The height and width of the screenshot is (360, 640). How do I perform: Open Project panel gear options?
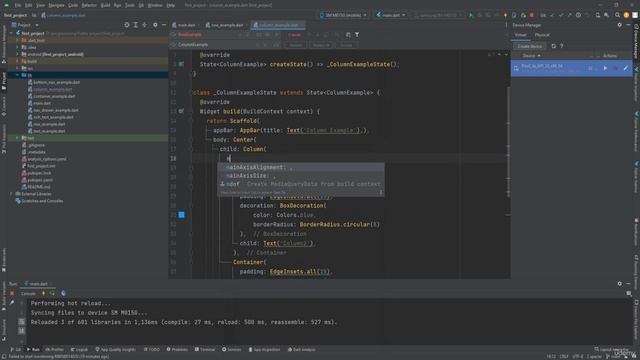click(x=155, y=25)
